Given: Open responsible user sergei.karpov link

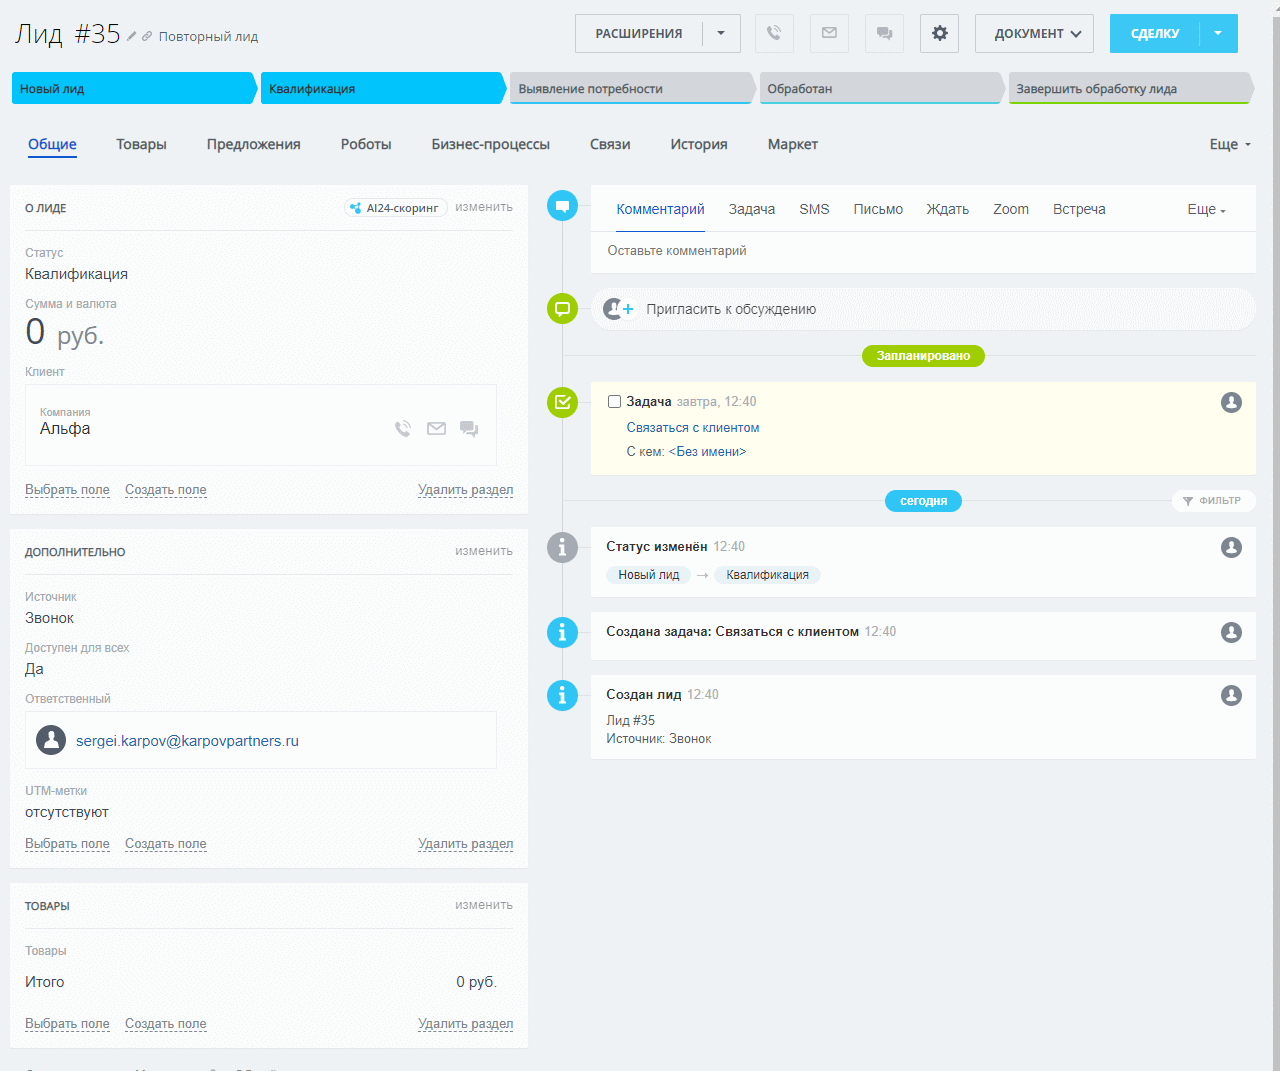Looking at the screenshot, I should tap(187, 741).
